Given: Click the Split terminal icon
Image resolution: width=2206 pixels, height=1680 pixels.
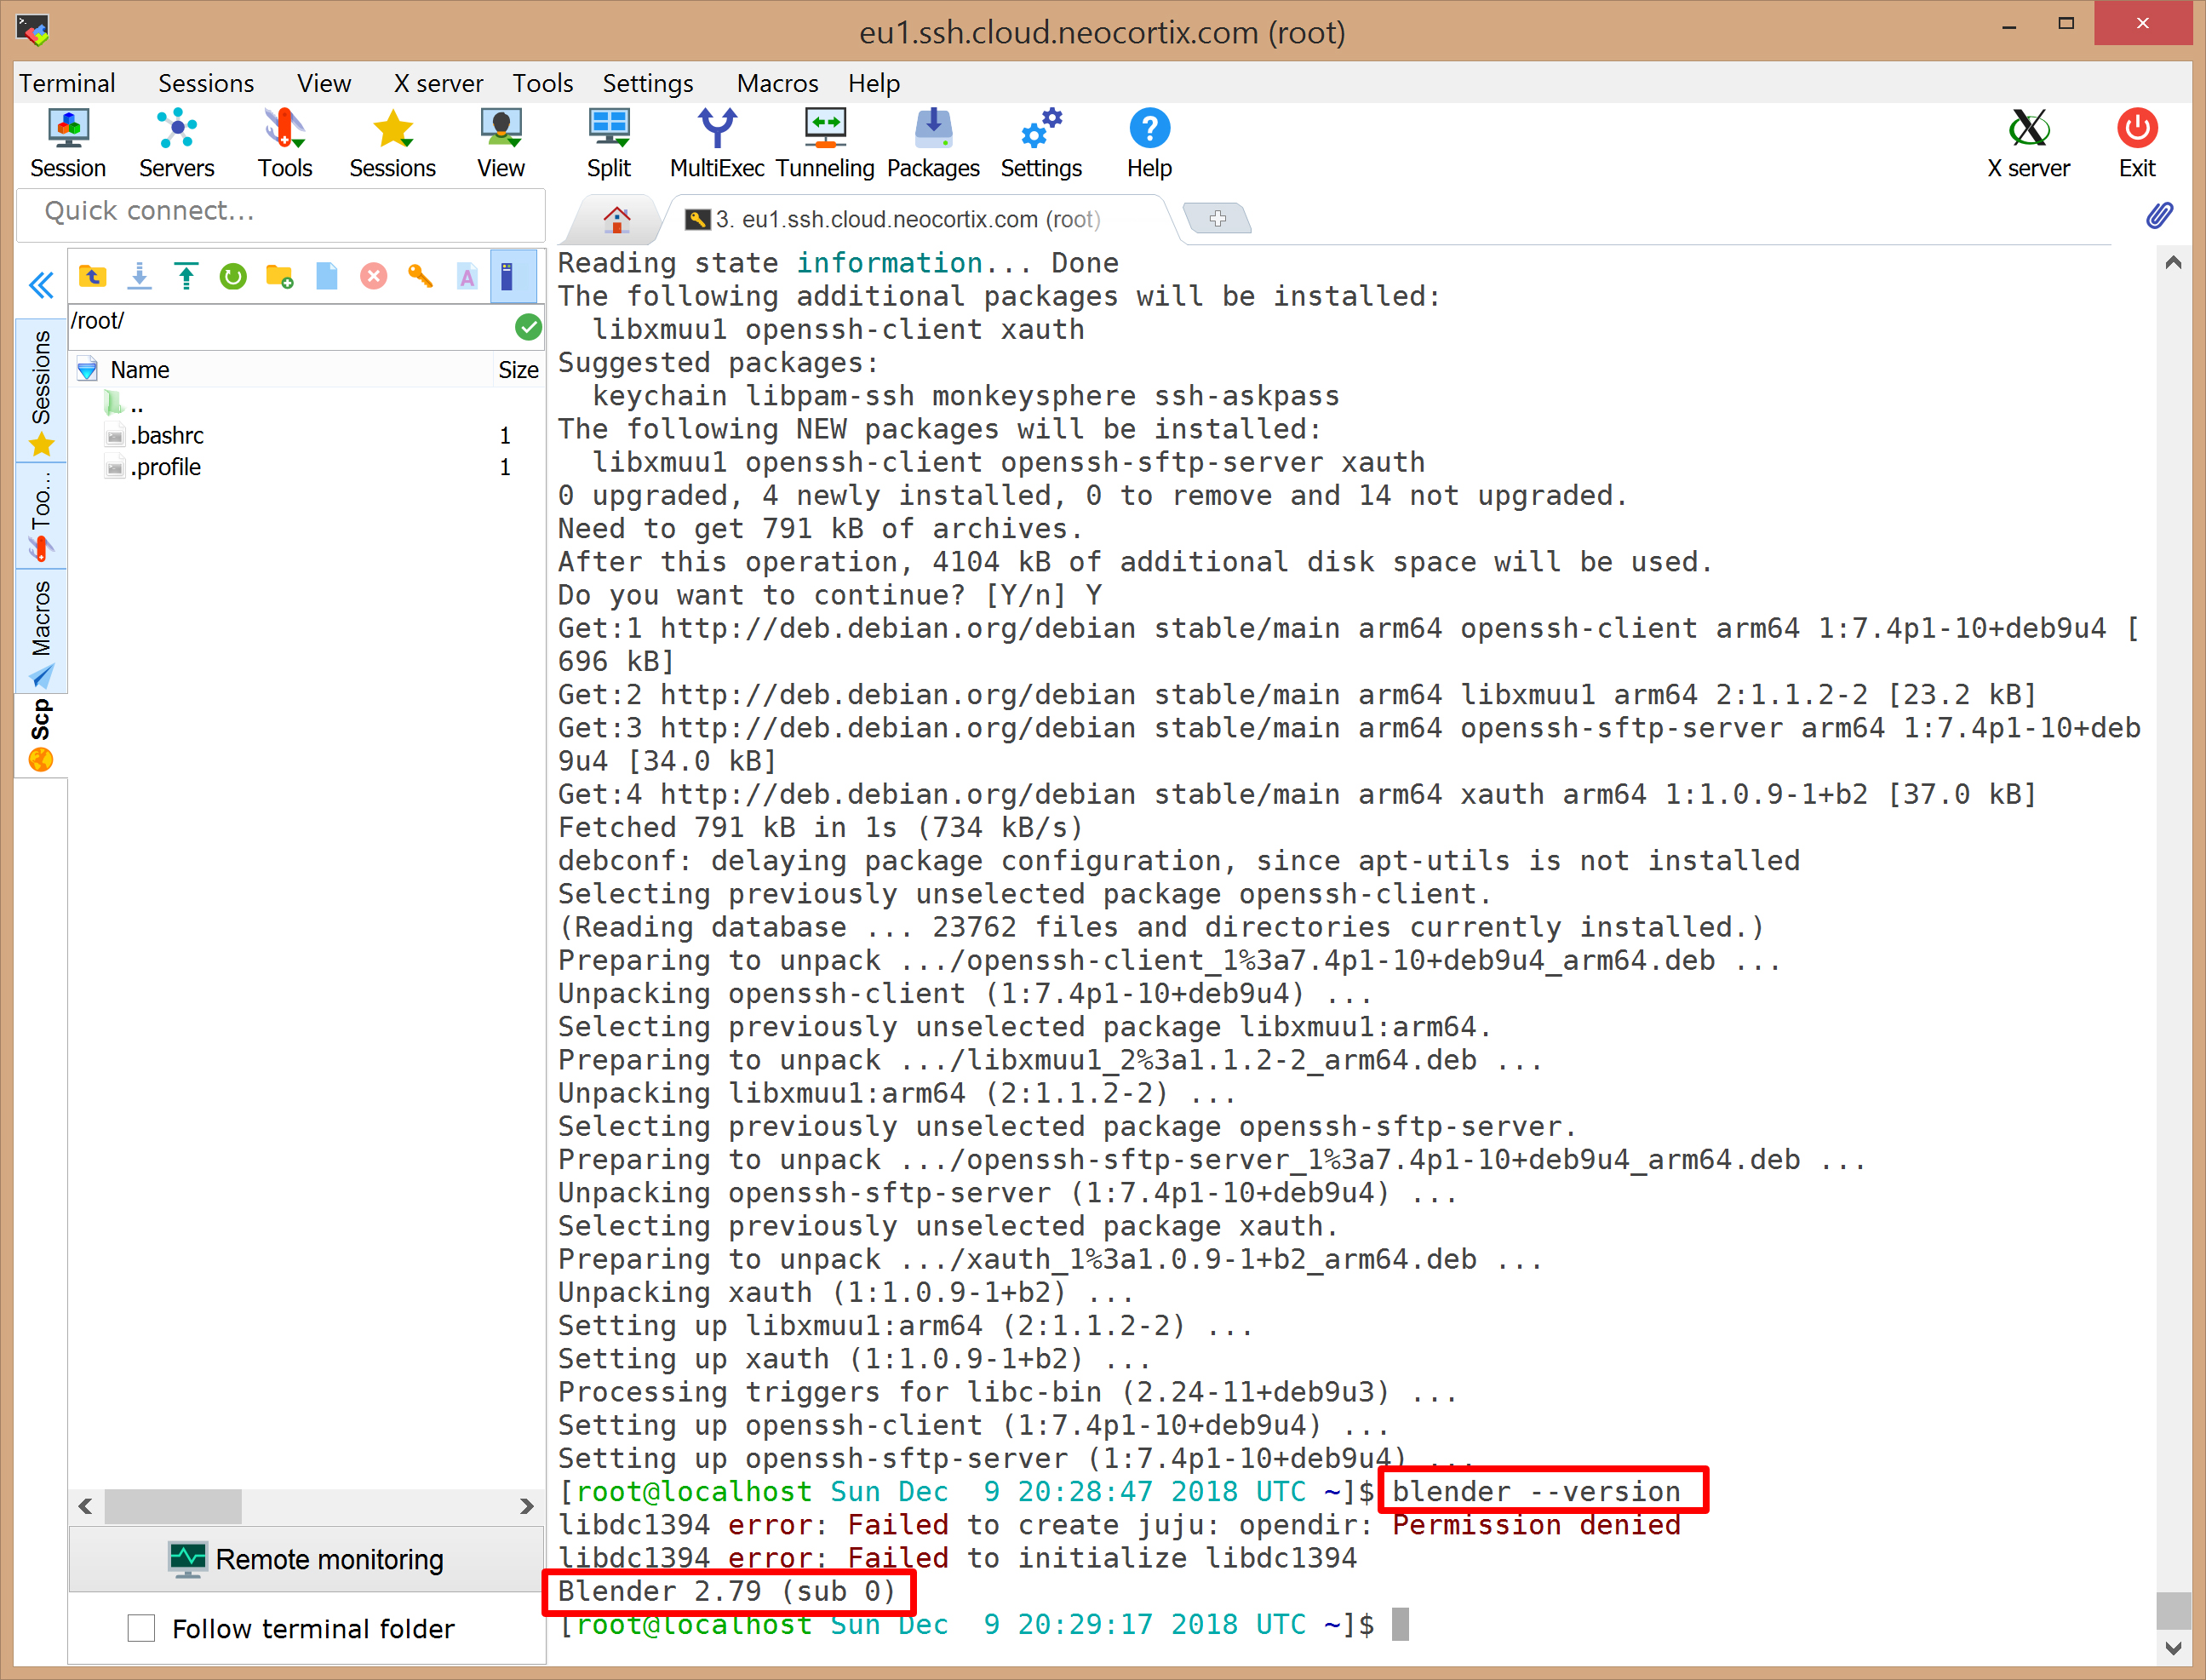Looking at the screenshot, I should 609,144.
